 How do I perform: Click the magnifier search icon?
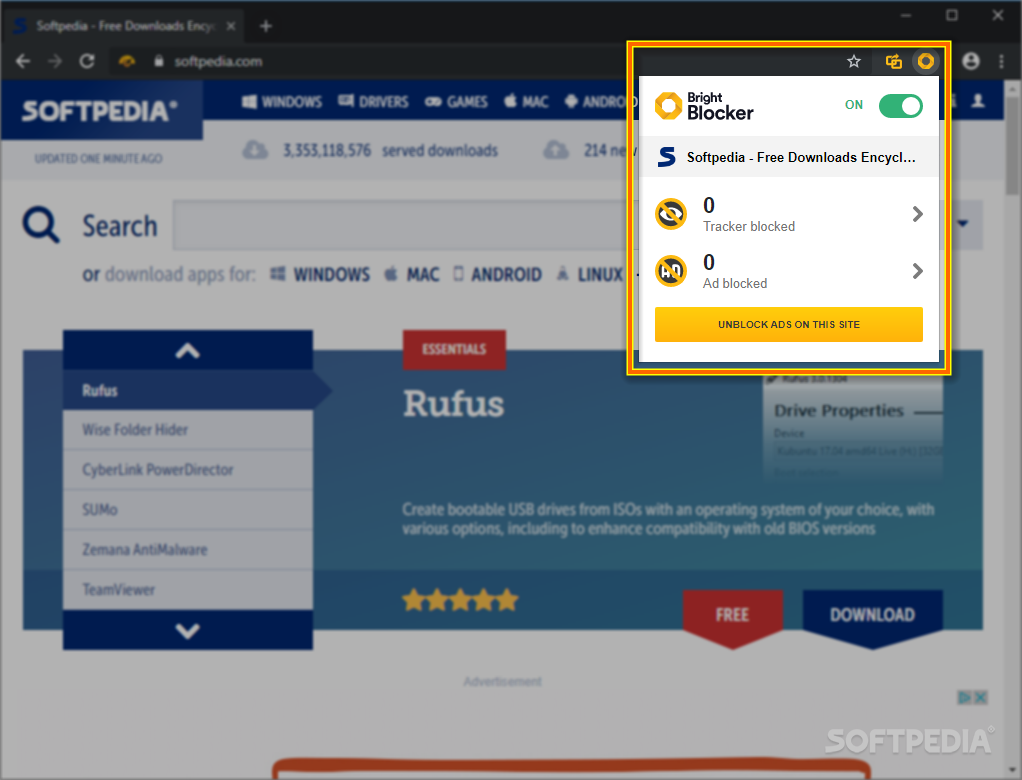pos(40,225)
